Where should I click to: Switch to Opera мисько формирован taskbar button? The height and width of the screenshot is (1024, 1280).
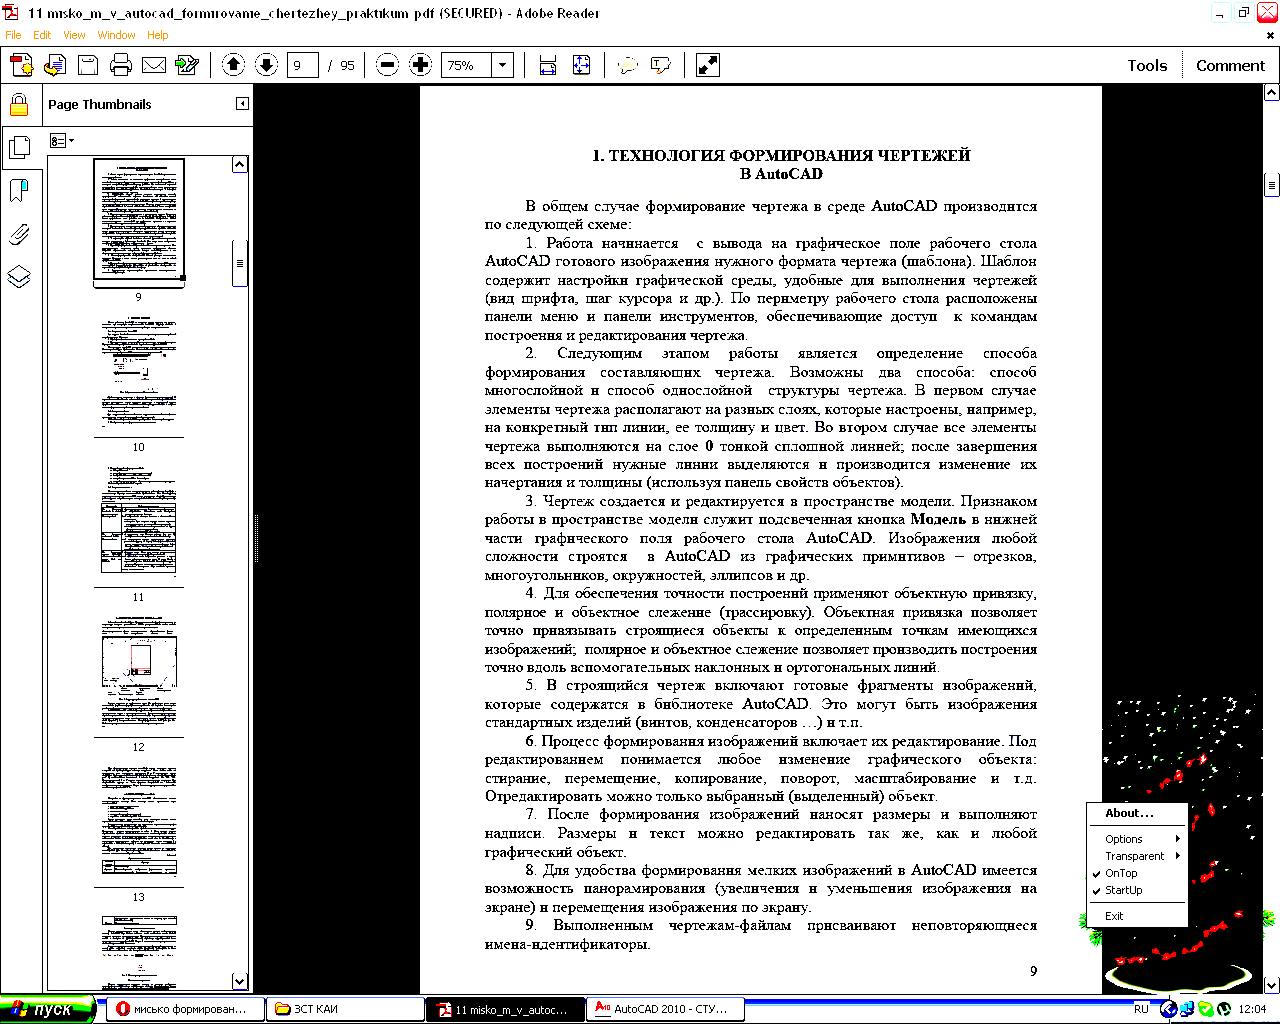(186, 1009)
